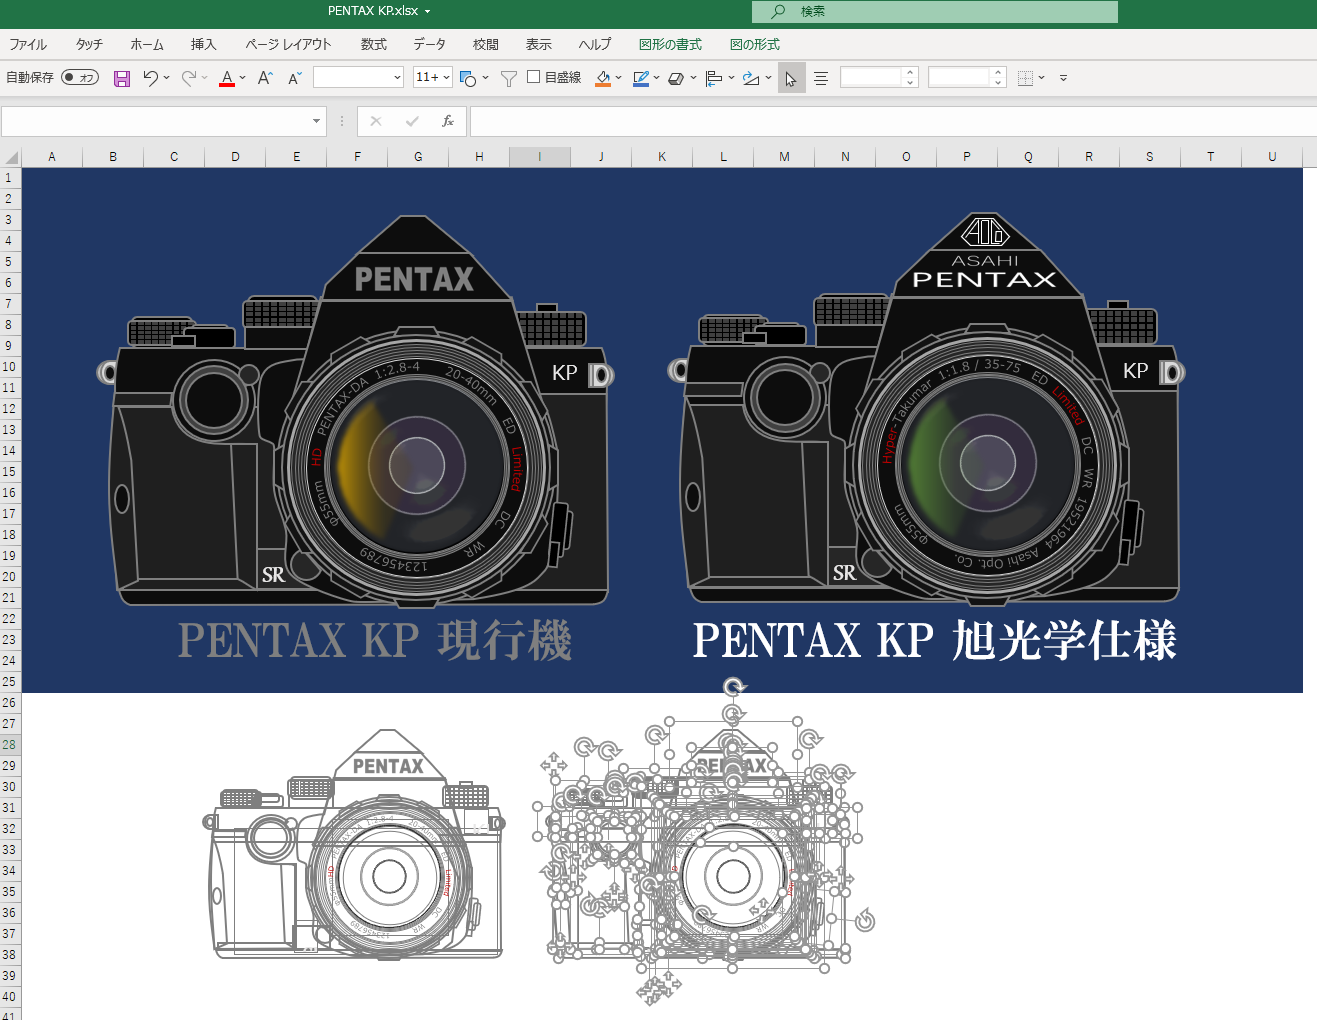Select the PENTAX KP 現行機 caption text
The height and width of the screenshot is (1020, 1317).
(375, 641)
